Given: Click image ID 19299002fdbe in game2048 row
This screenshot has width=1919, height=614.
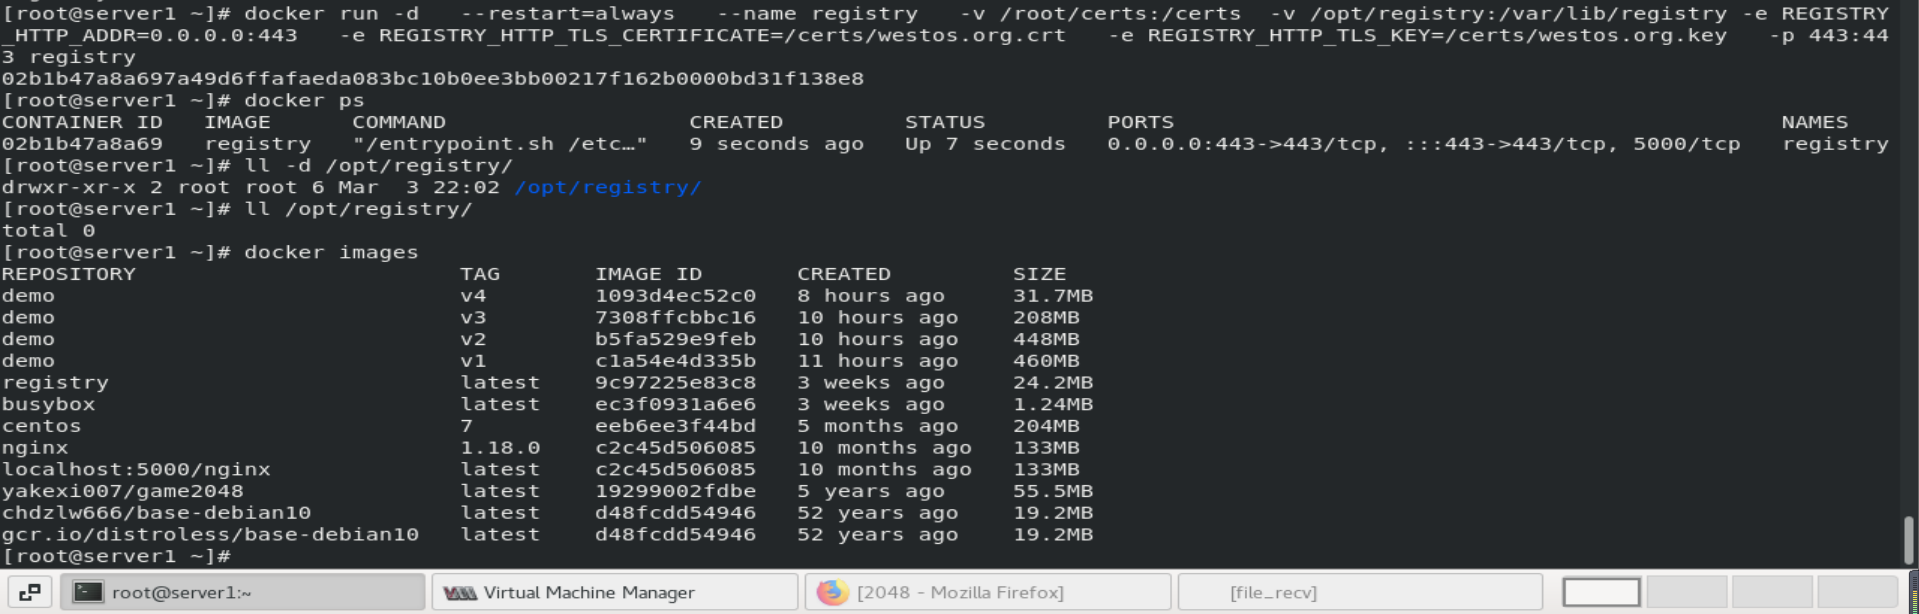Looking at the screenshot, I should coord(675,491).
